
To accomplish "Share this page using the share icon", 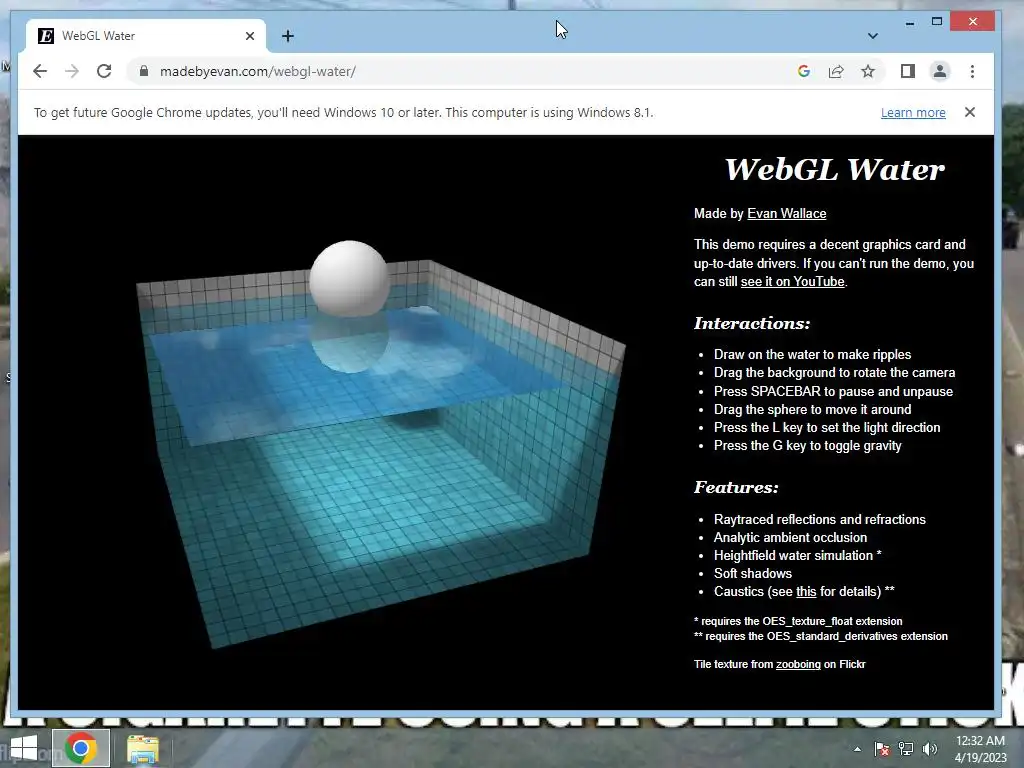I will pos(836,71).
